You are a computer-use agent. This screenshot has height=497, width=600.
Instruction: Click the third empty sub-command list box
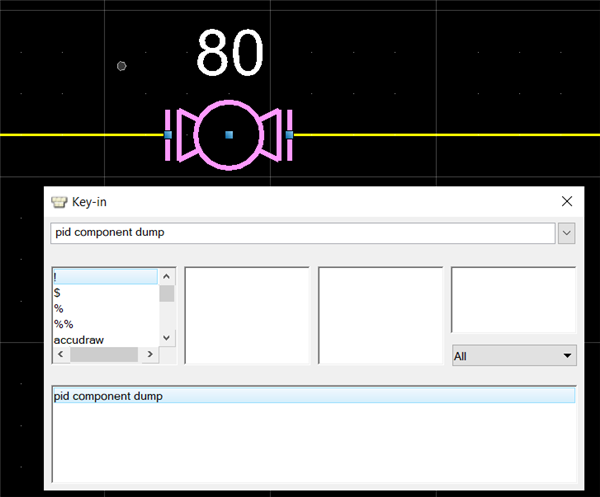pyautogui.click(x=380, y=316)
